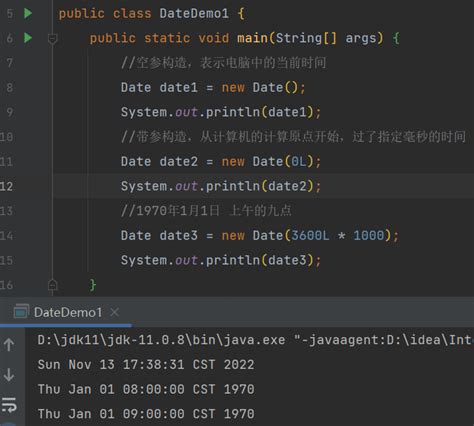Click the down arrow in the run console
Viewport: 474px width, 426px height.
pos(9,375)
